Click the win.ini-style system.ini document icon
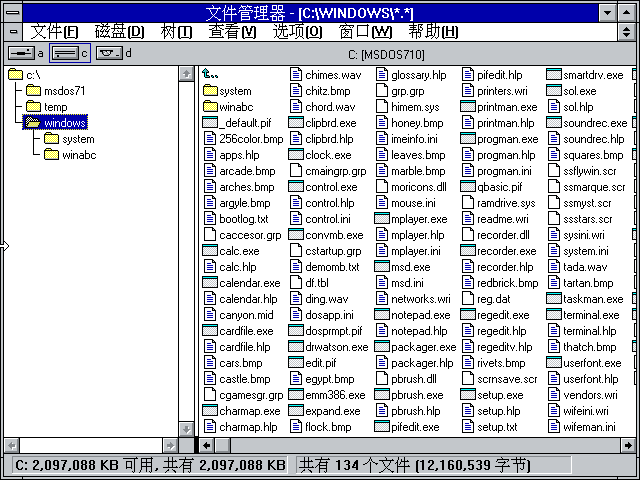 (x=554, y=251)
